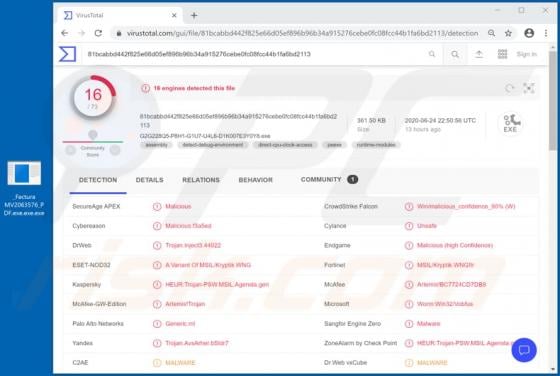Click the upload file icon

click(479, 54)
